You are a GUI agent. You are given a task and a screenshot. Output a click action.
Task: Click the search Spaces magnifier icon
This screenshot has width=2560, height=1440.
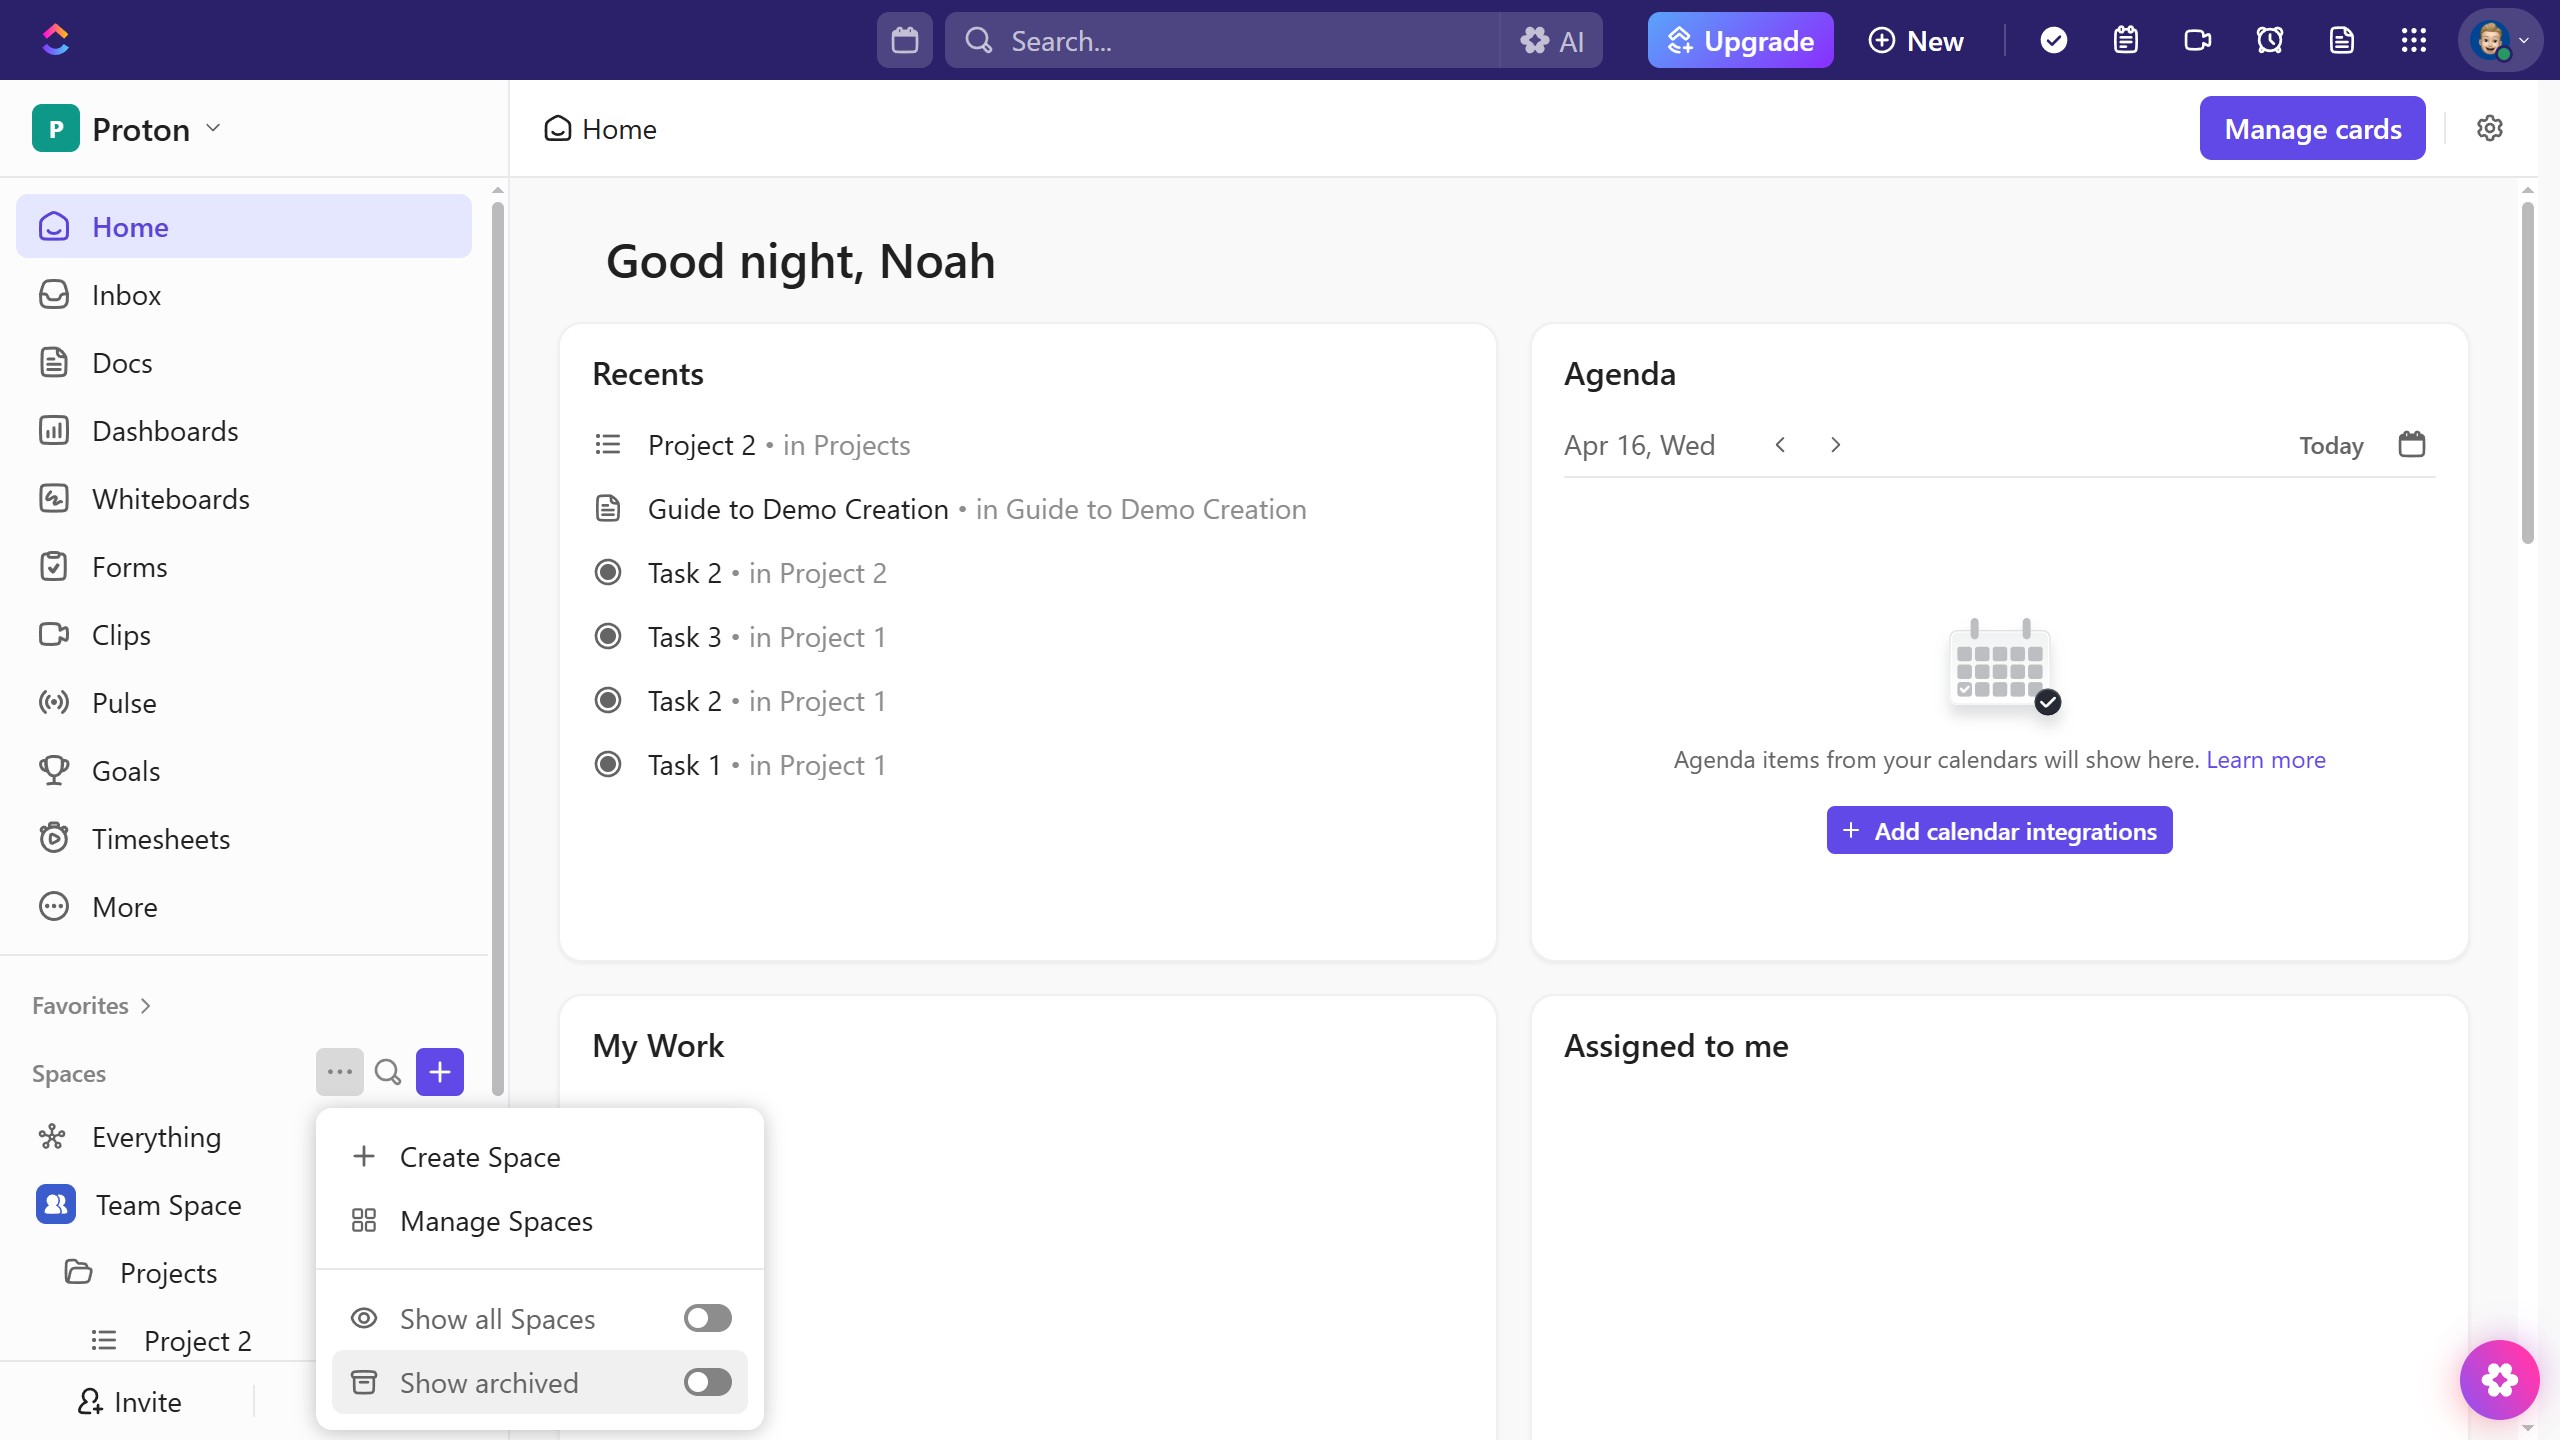[x=388, y=1072]
